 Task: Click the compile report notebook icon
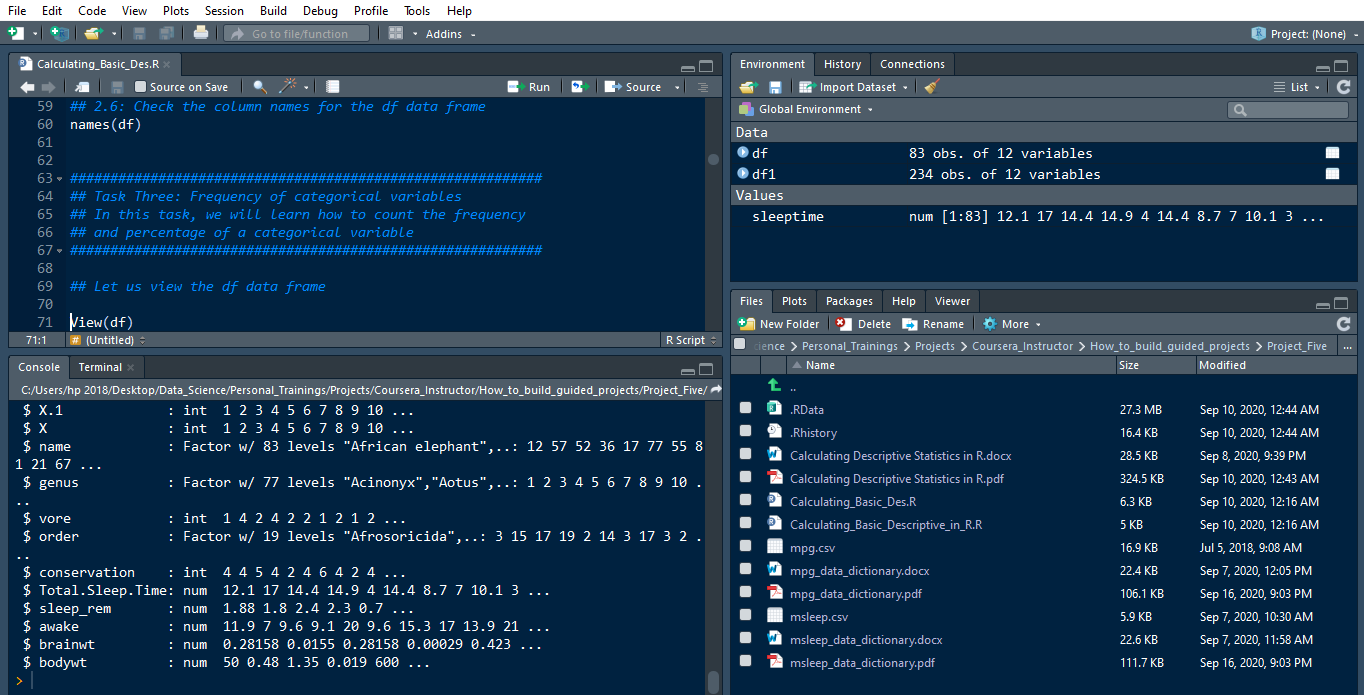(x=333, y=87)
